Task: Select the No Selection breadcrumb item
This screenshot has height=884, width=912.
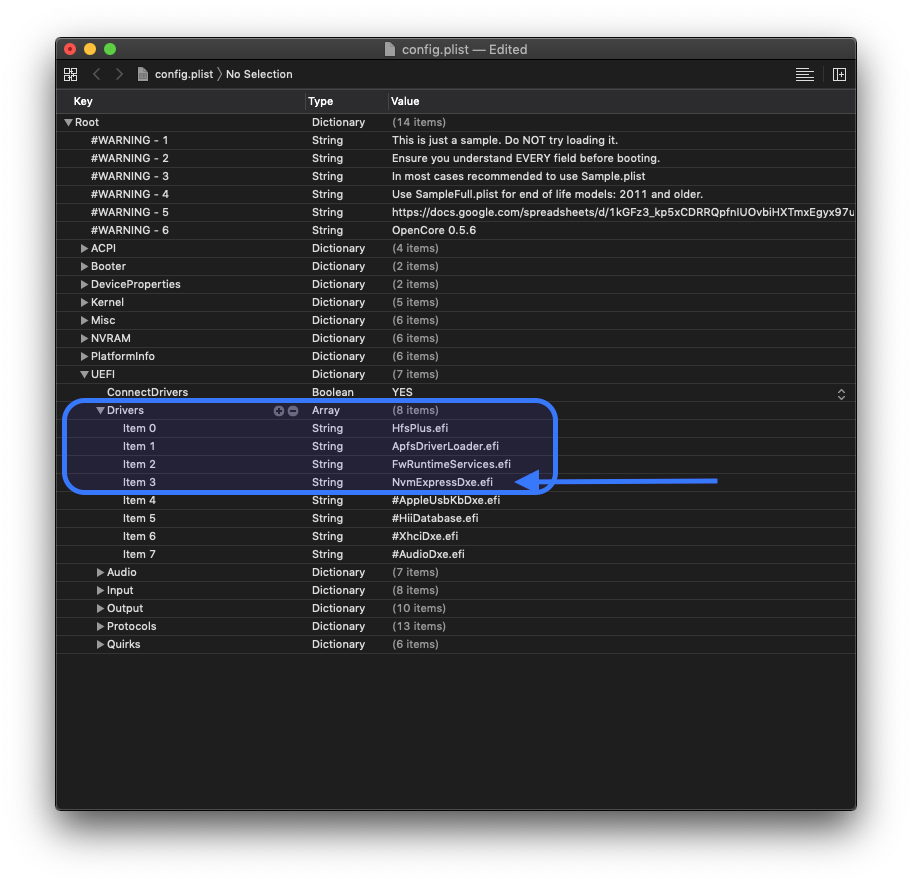Action: point(259,74)
